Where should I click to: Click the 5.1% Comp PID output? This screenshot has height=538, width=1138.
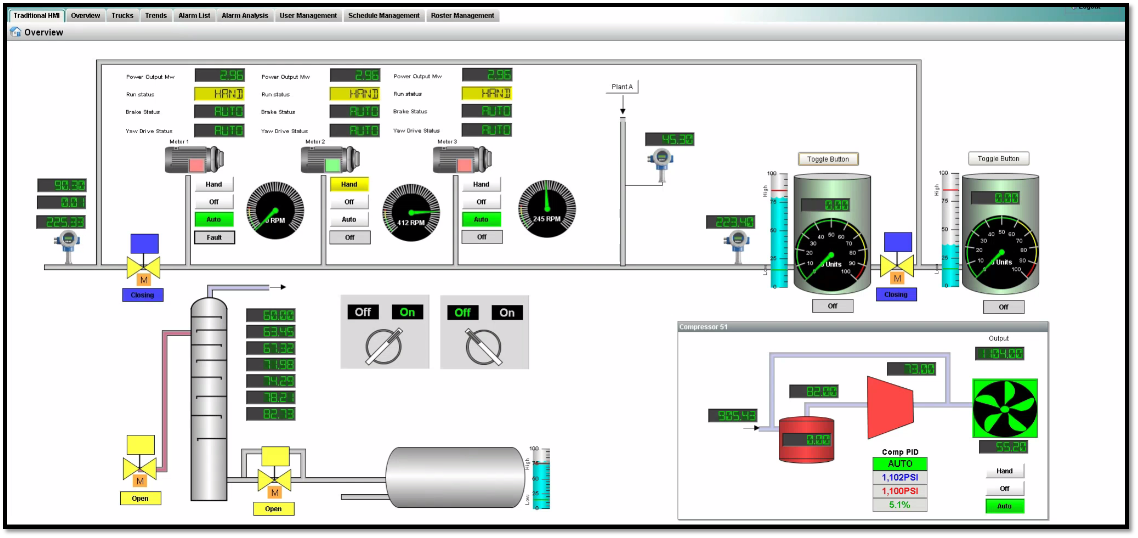point(900,505)
